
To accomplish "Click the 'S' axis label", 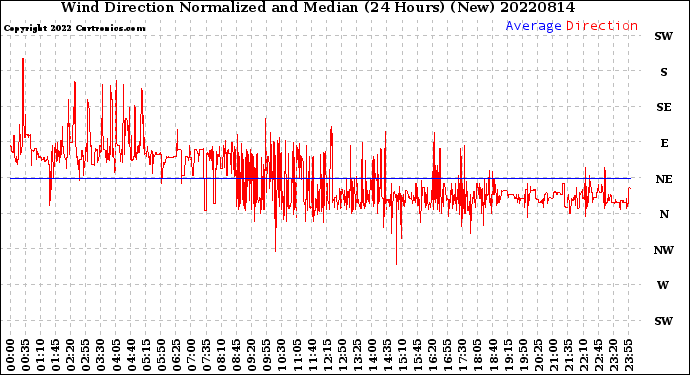I will [x=664, y=72].
